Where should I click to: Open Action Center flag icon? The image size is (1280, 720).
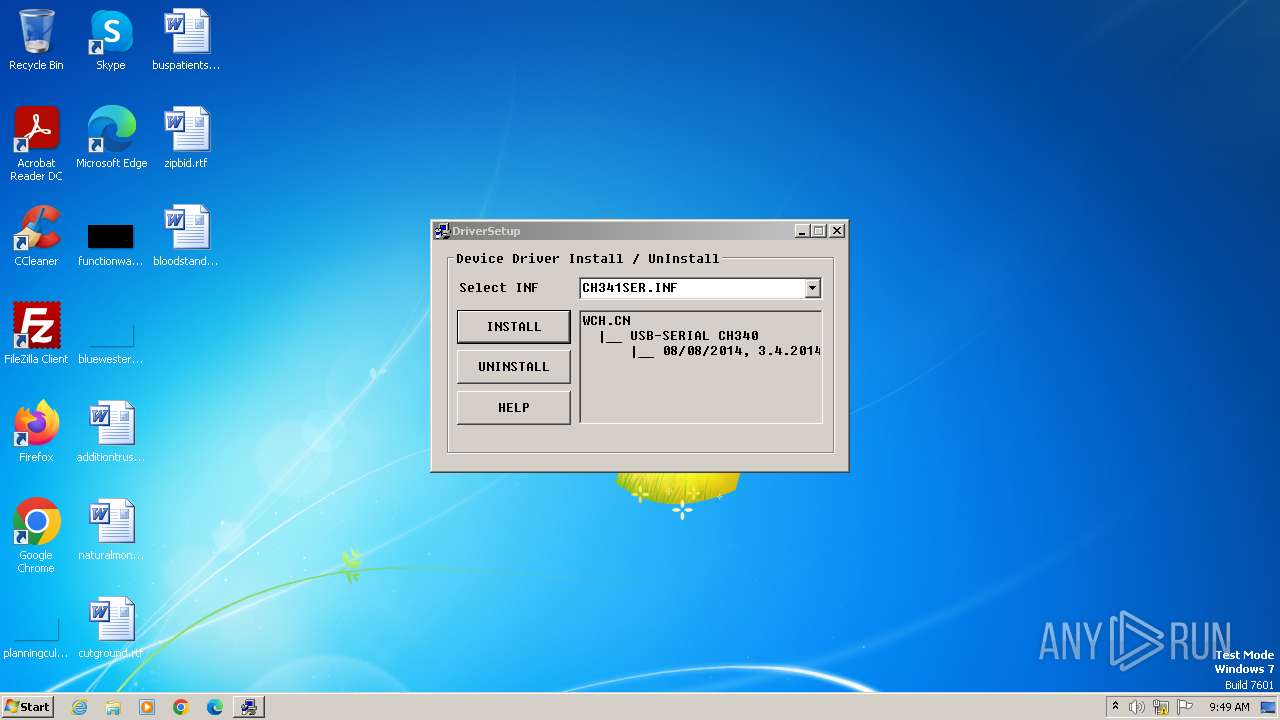(1185, 707)
